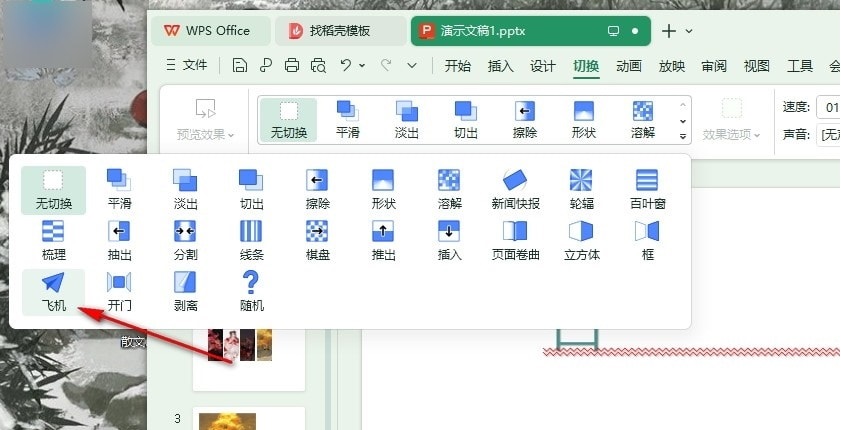Apply the 开门 door transition
This screenshot has height=430, width=841.
point(119,291)
